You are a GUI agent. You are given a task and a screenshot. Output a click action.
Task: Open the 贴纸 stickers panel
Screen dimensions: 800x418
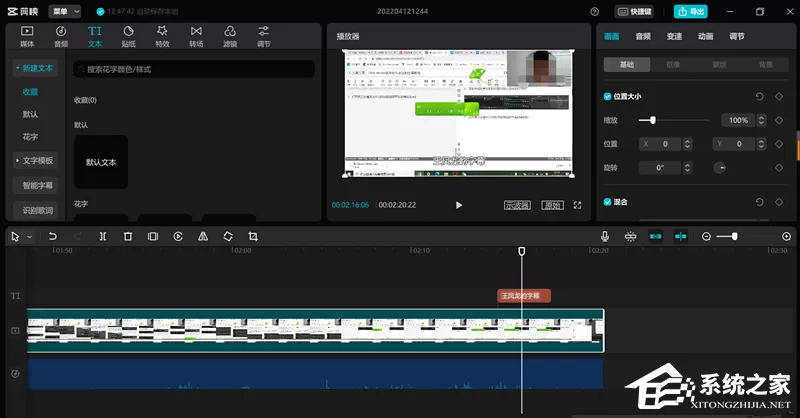tap(129, 36)
